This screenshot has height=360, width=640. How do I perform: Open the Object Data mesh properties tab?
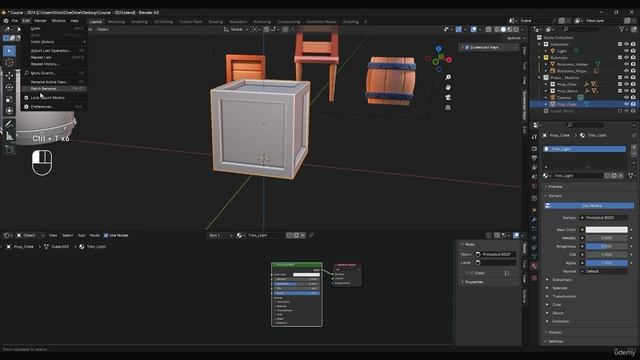tap(534, 256)
